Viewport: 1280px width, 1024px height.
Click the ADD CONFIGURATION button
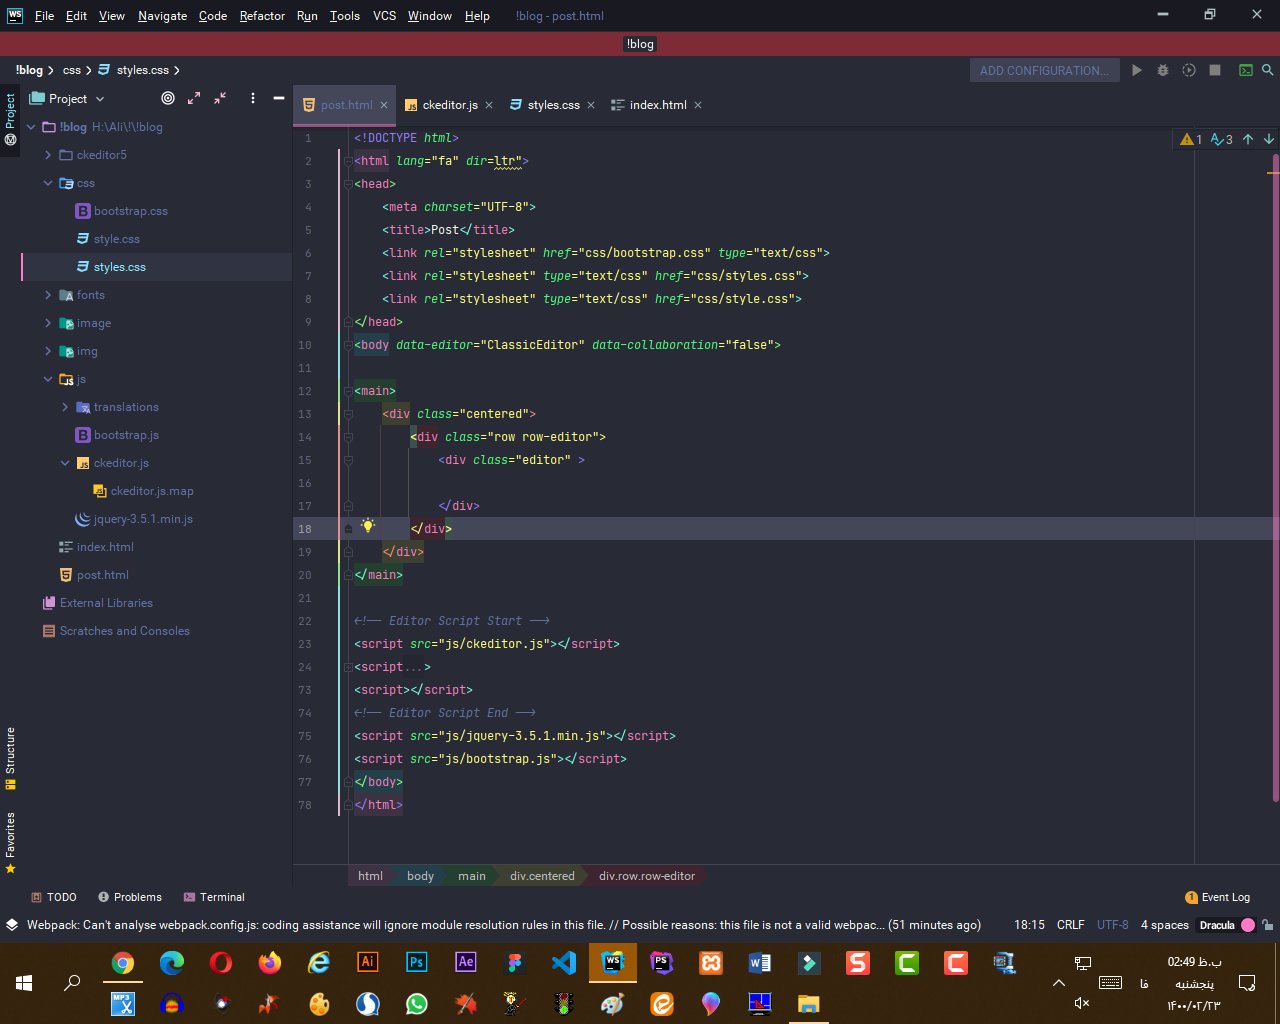[1044, 70]
